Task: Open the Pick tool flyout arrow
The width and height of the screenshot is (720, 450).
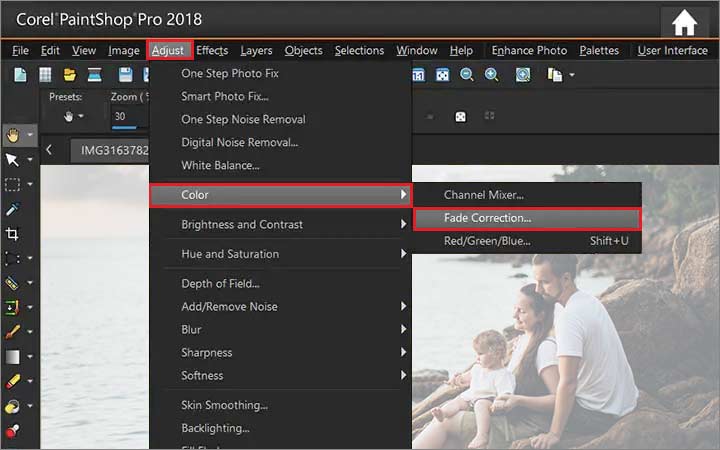Action: click(30, 160)
